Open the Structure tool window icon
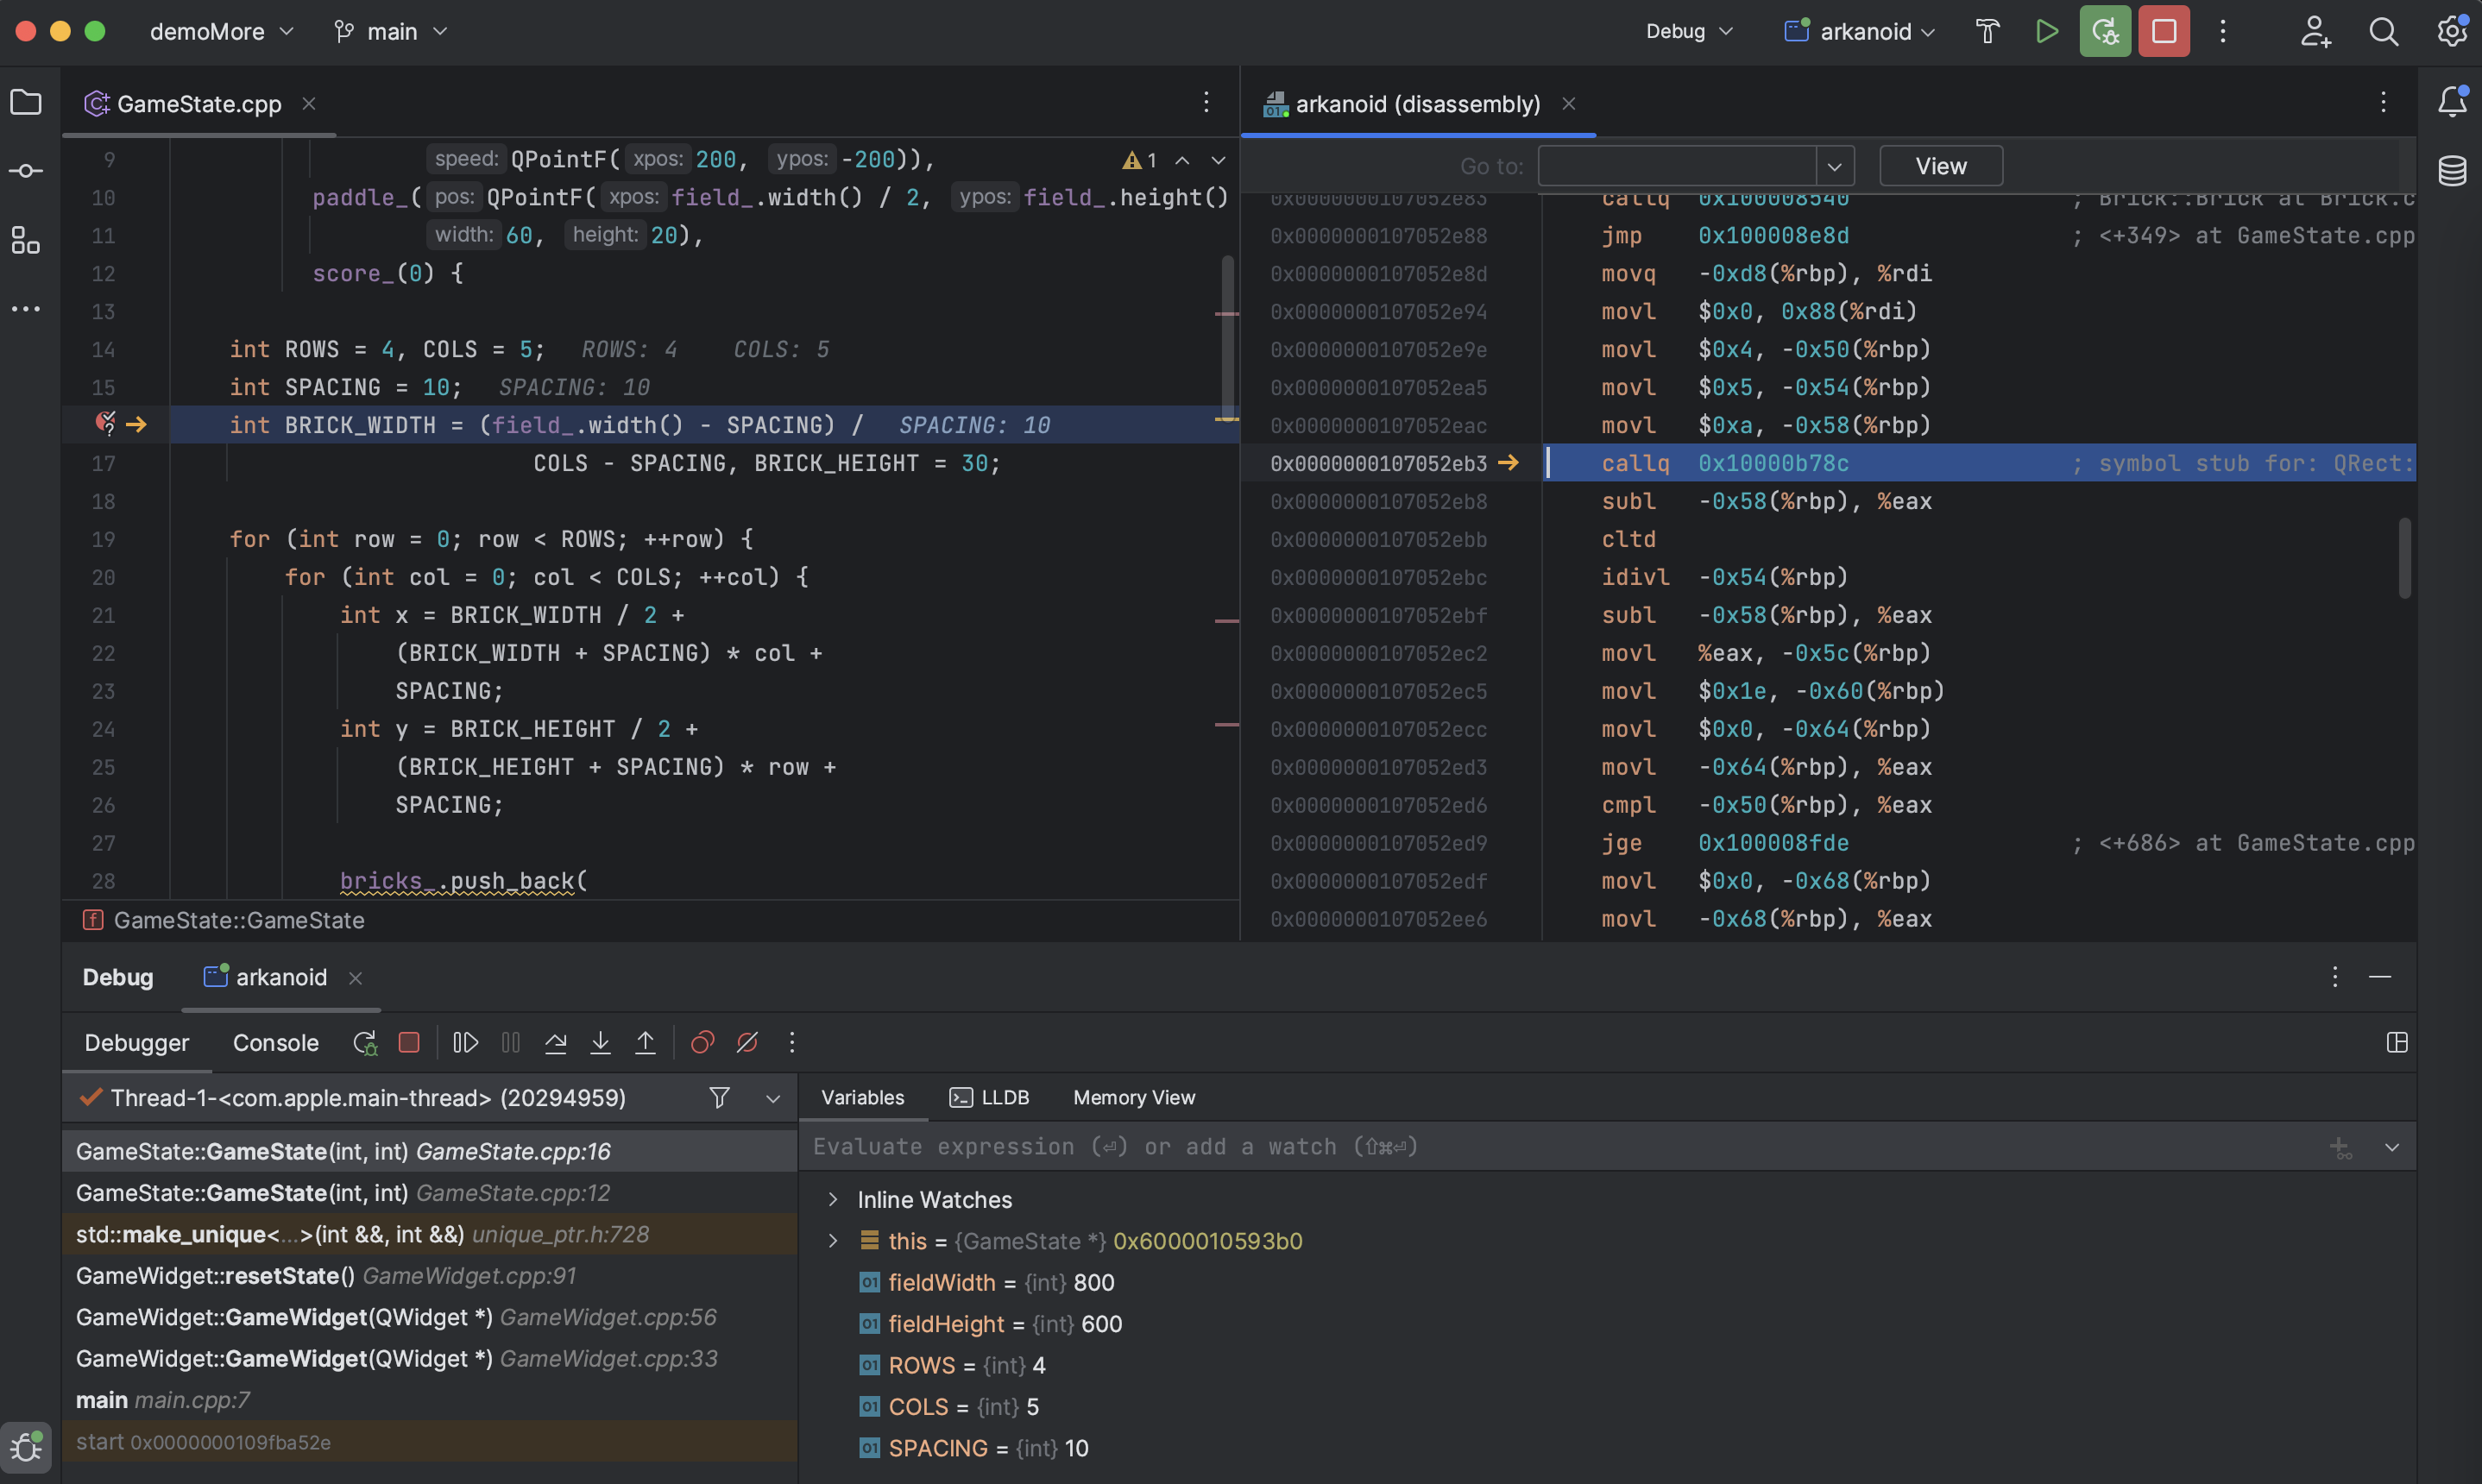2482x1484 pixels. (x=26, y=240)
